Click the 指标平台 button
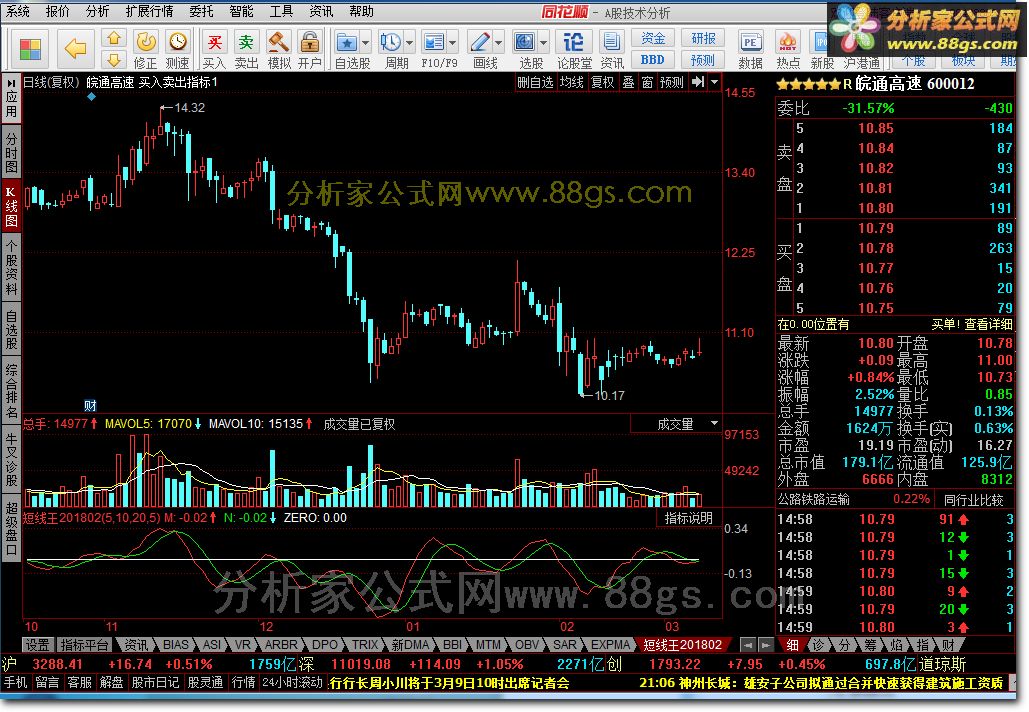Image resolution: width=1029 pixels, height=712 pixels. pos(84,645)
